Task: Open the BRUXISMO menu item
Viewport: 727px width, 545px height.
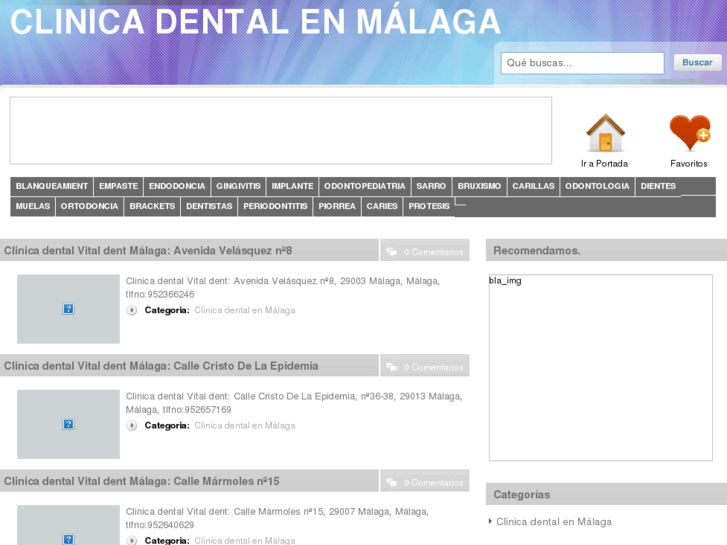Action: pos(479,186)
